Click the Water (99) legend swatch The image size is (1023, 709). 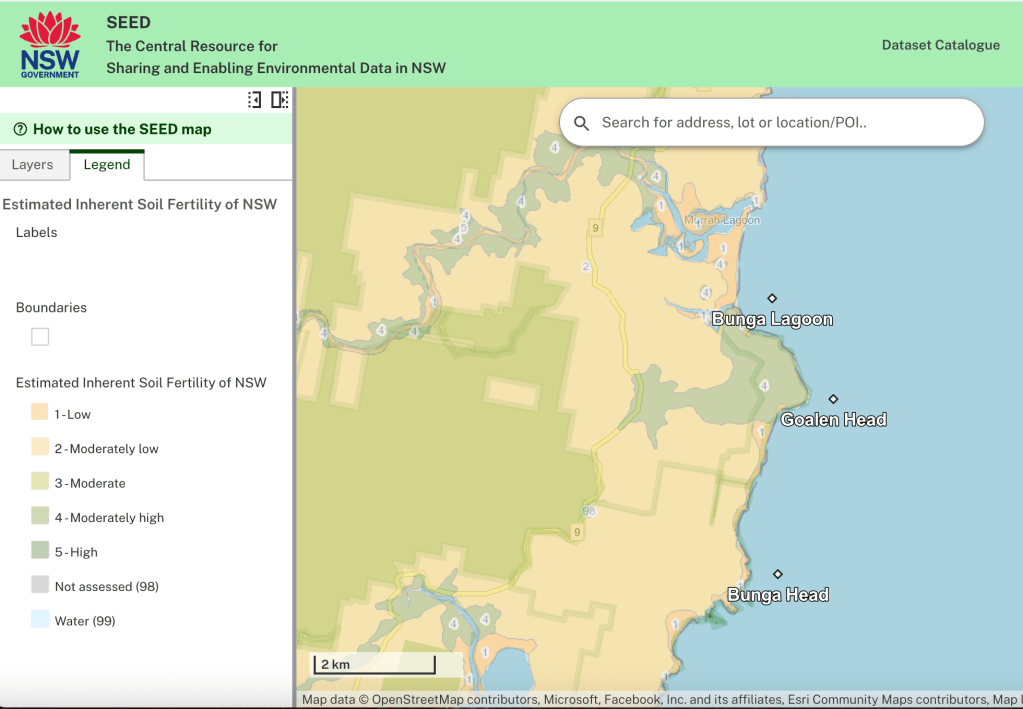(40, 619)
